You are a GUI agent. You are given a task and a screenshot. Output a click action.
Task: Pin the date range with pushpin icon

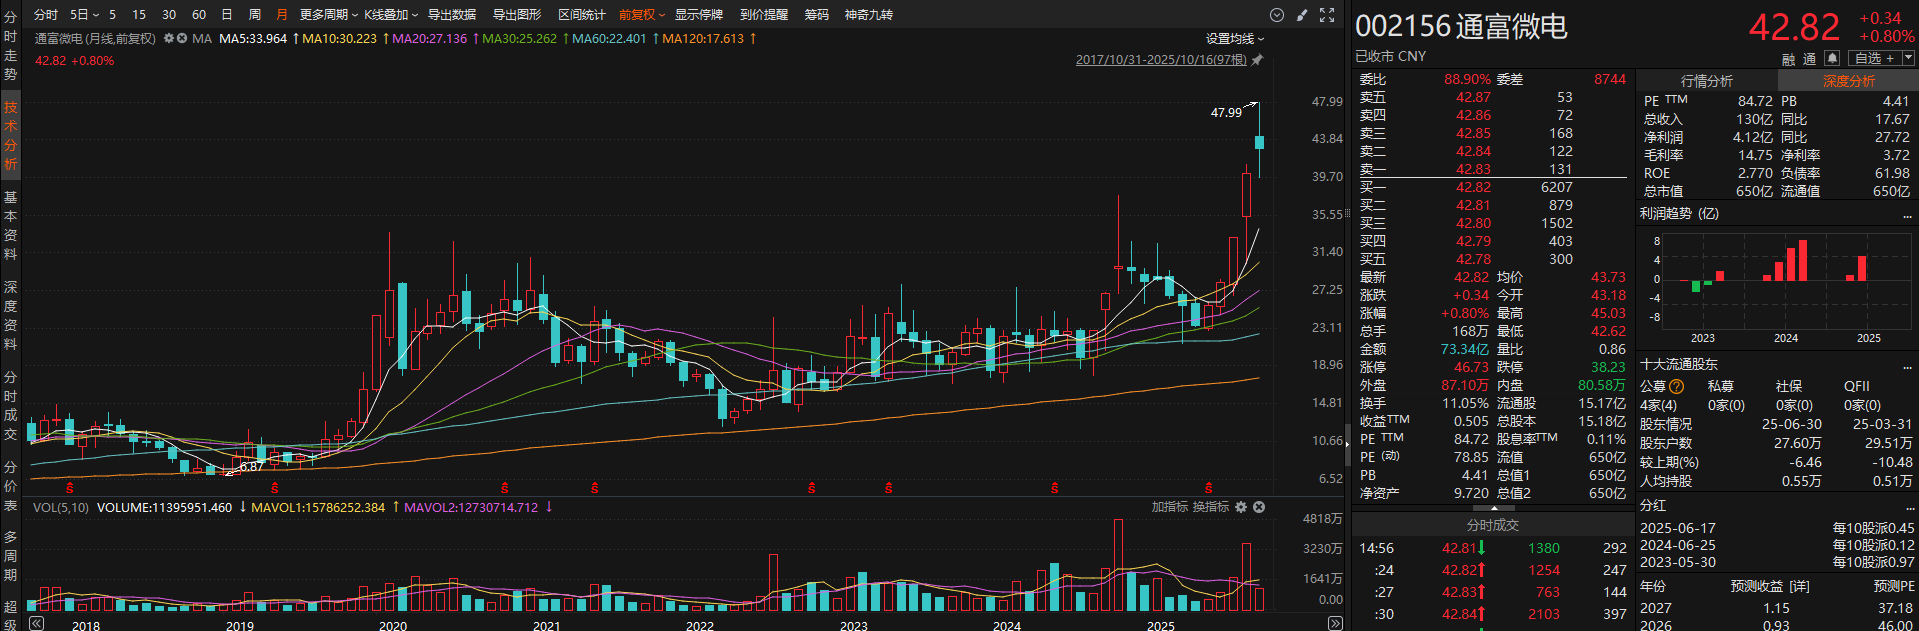coord(1257,60)
